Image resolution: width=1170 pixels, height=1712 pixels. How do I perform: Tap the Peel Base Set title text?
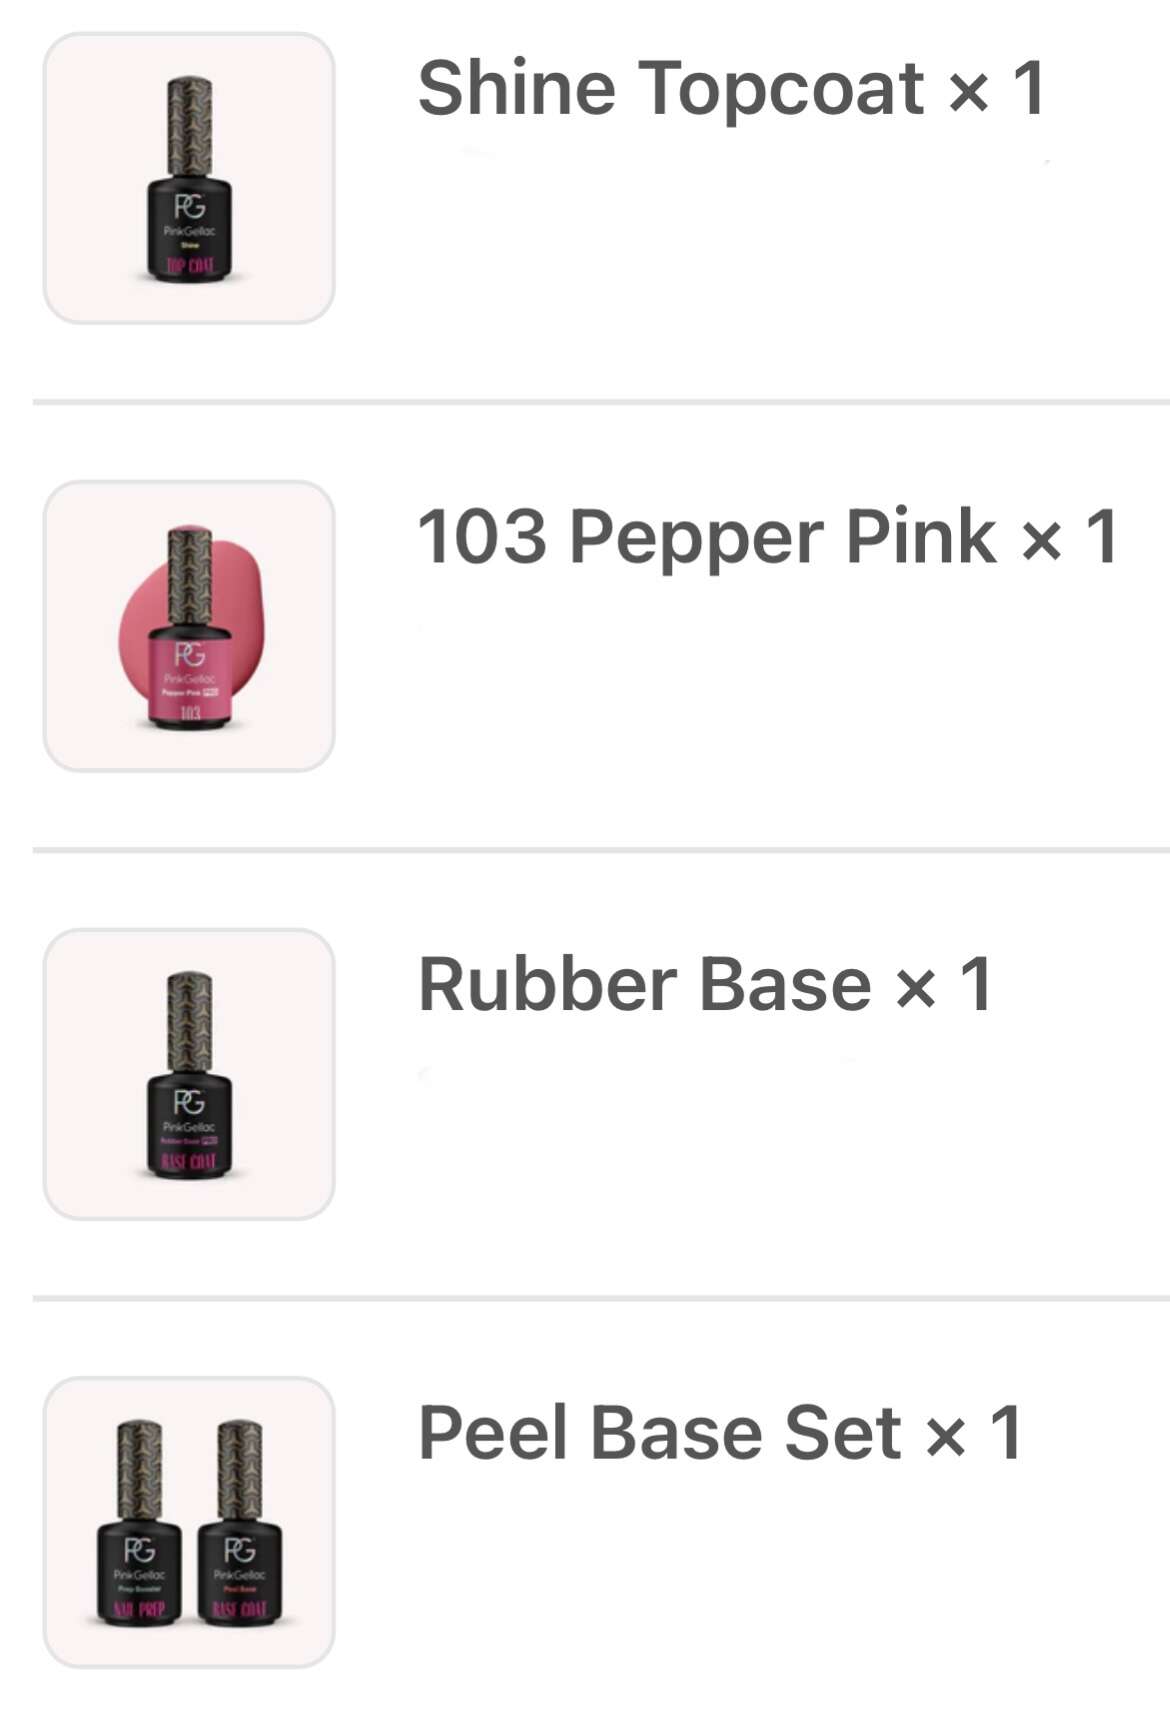[660, 1433]
